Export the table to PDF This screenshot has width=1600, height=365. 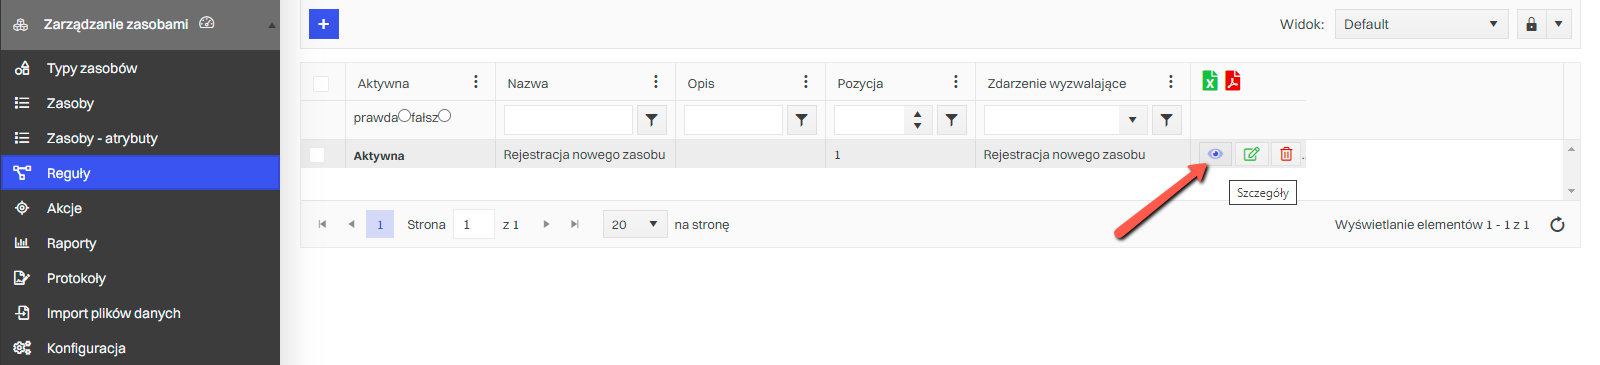[1233, 81]
